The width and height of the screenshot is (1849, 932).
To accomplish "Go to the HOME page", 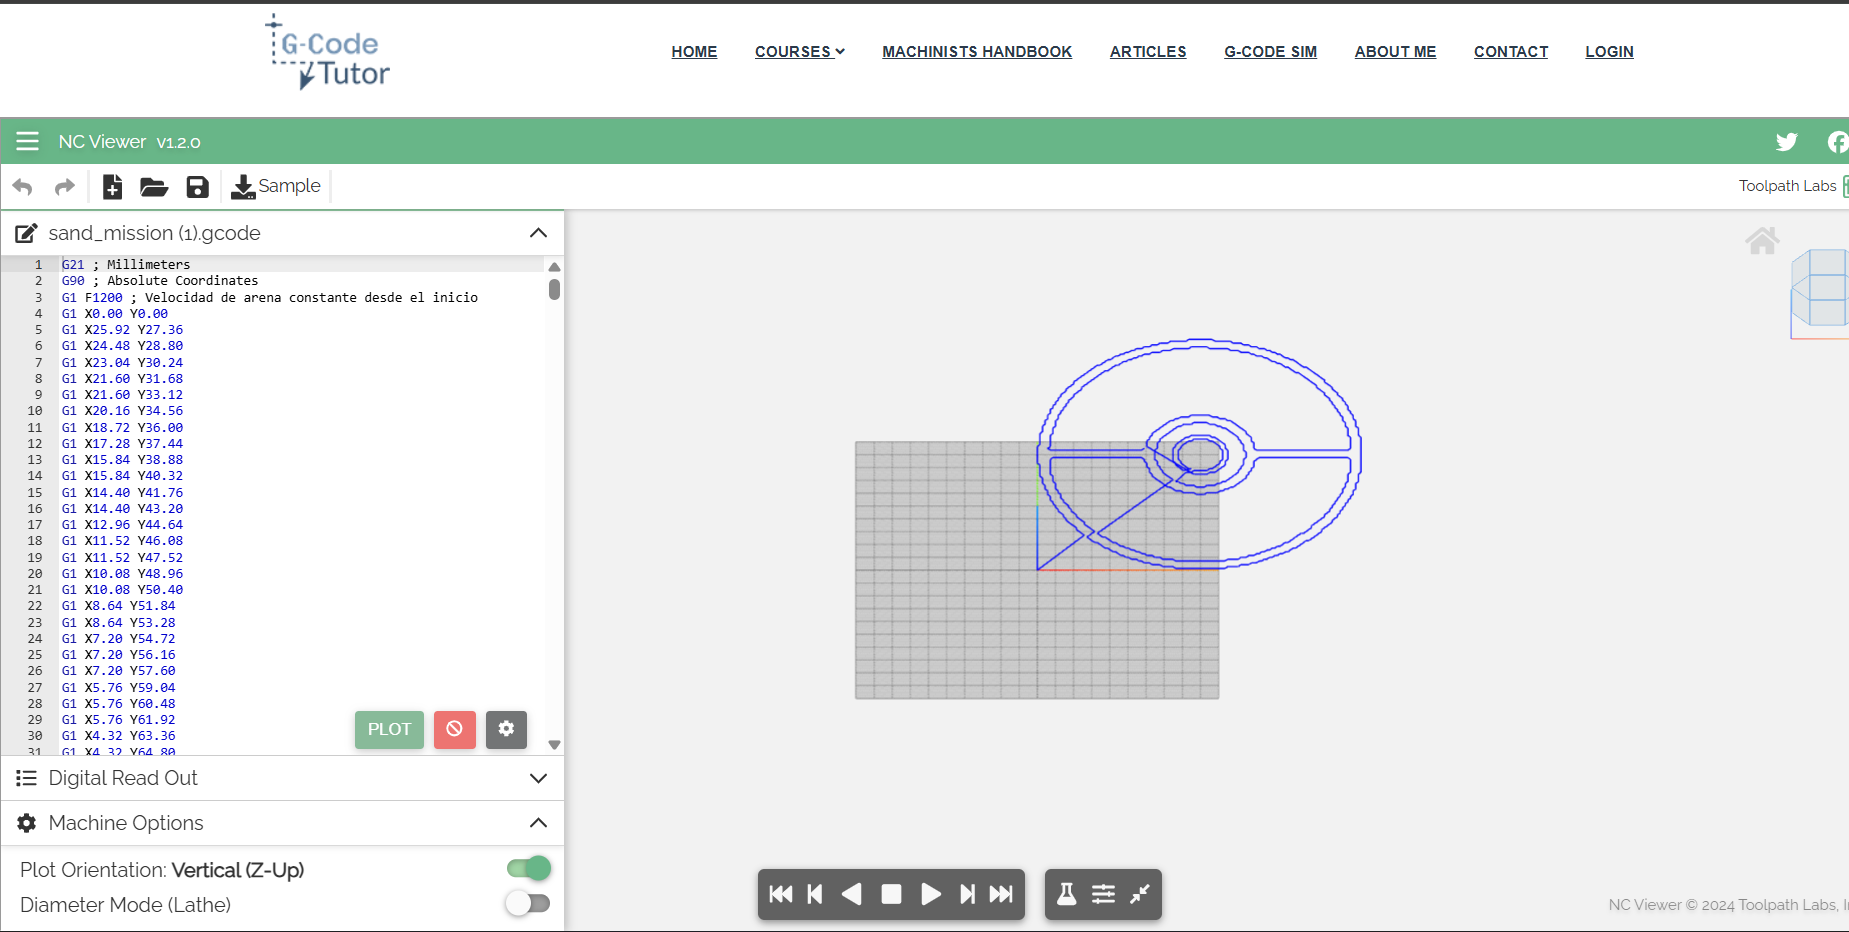I will point(694,52).
